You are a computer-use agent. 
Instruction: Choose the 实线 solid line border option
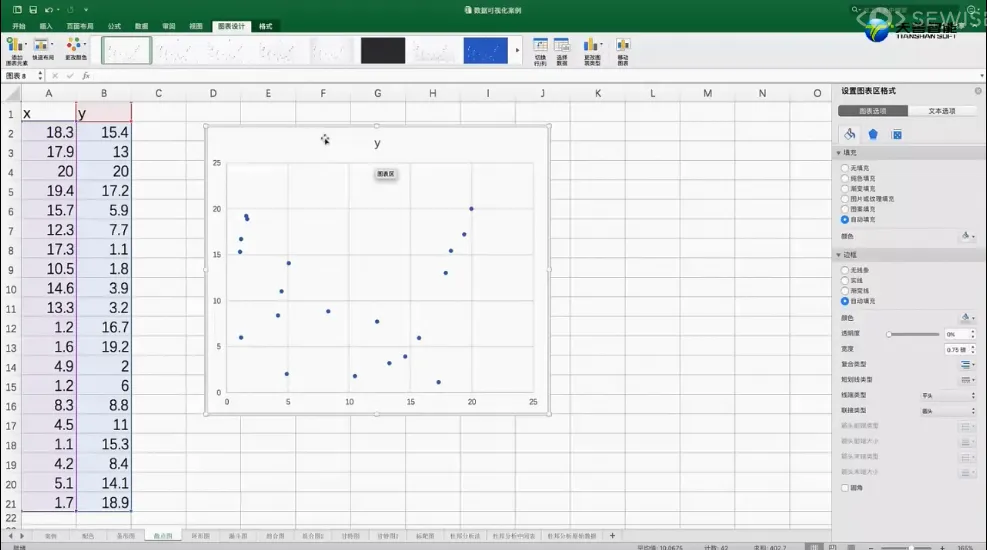tap(845, 280)
